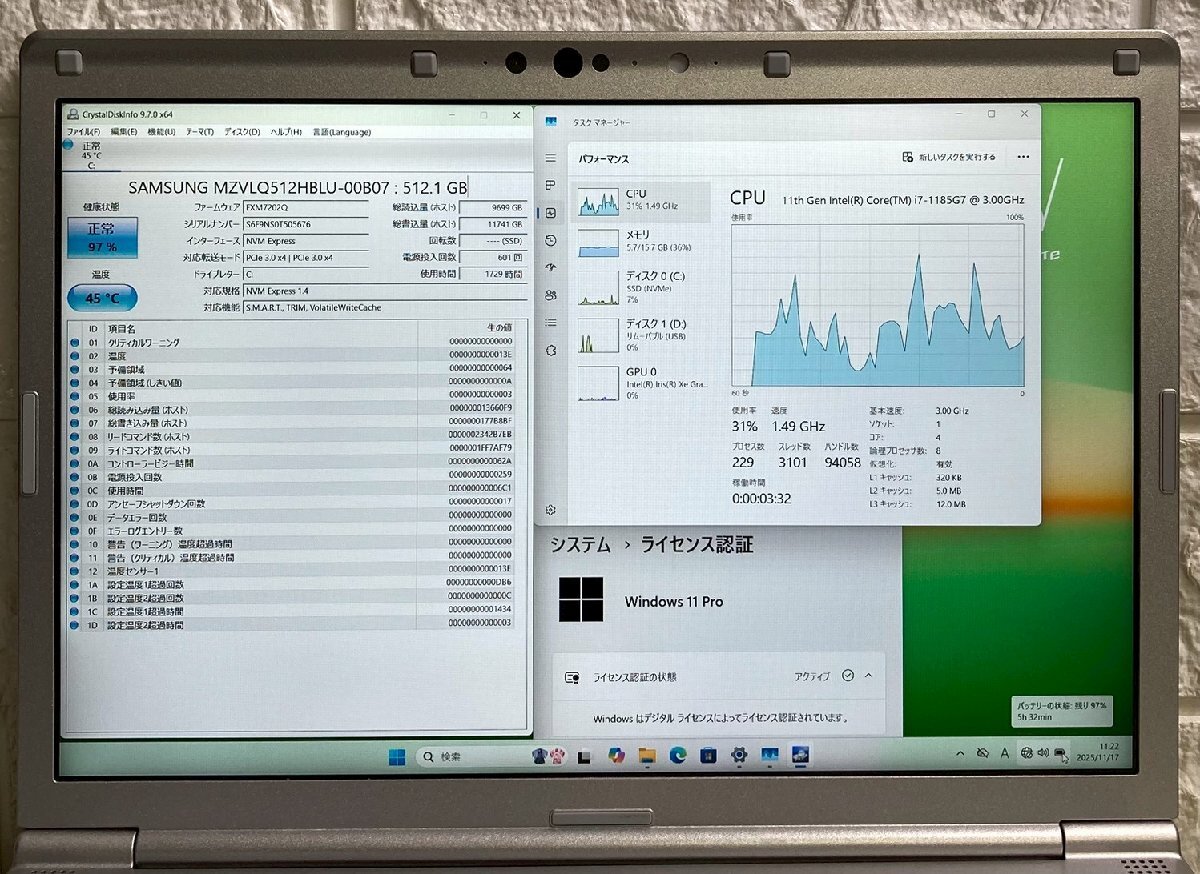Open the Task Manager more options (…) menu
Viewport: 1200px width, 874px height.
(x=1023, y=157)
